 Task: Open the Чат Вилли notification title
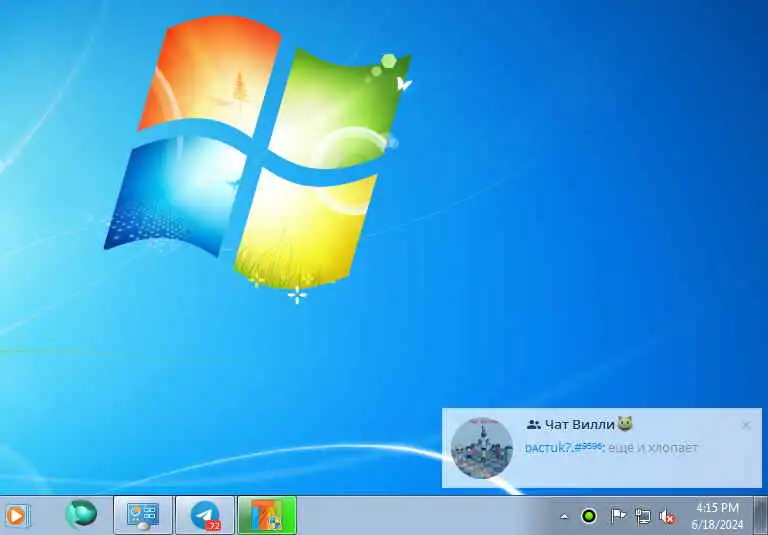(580, 424)
